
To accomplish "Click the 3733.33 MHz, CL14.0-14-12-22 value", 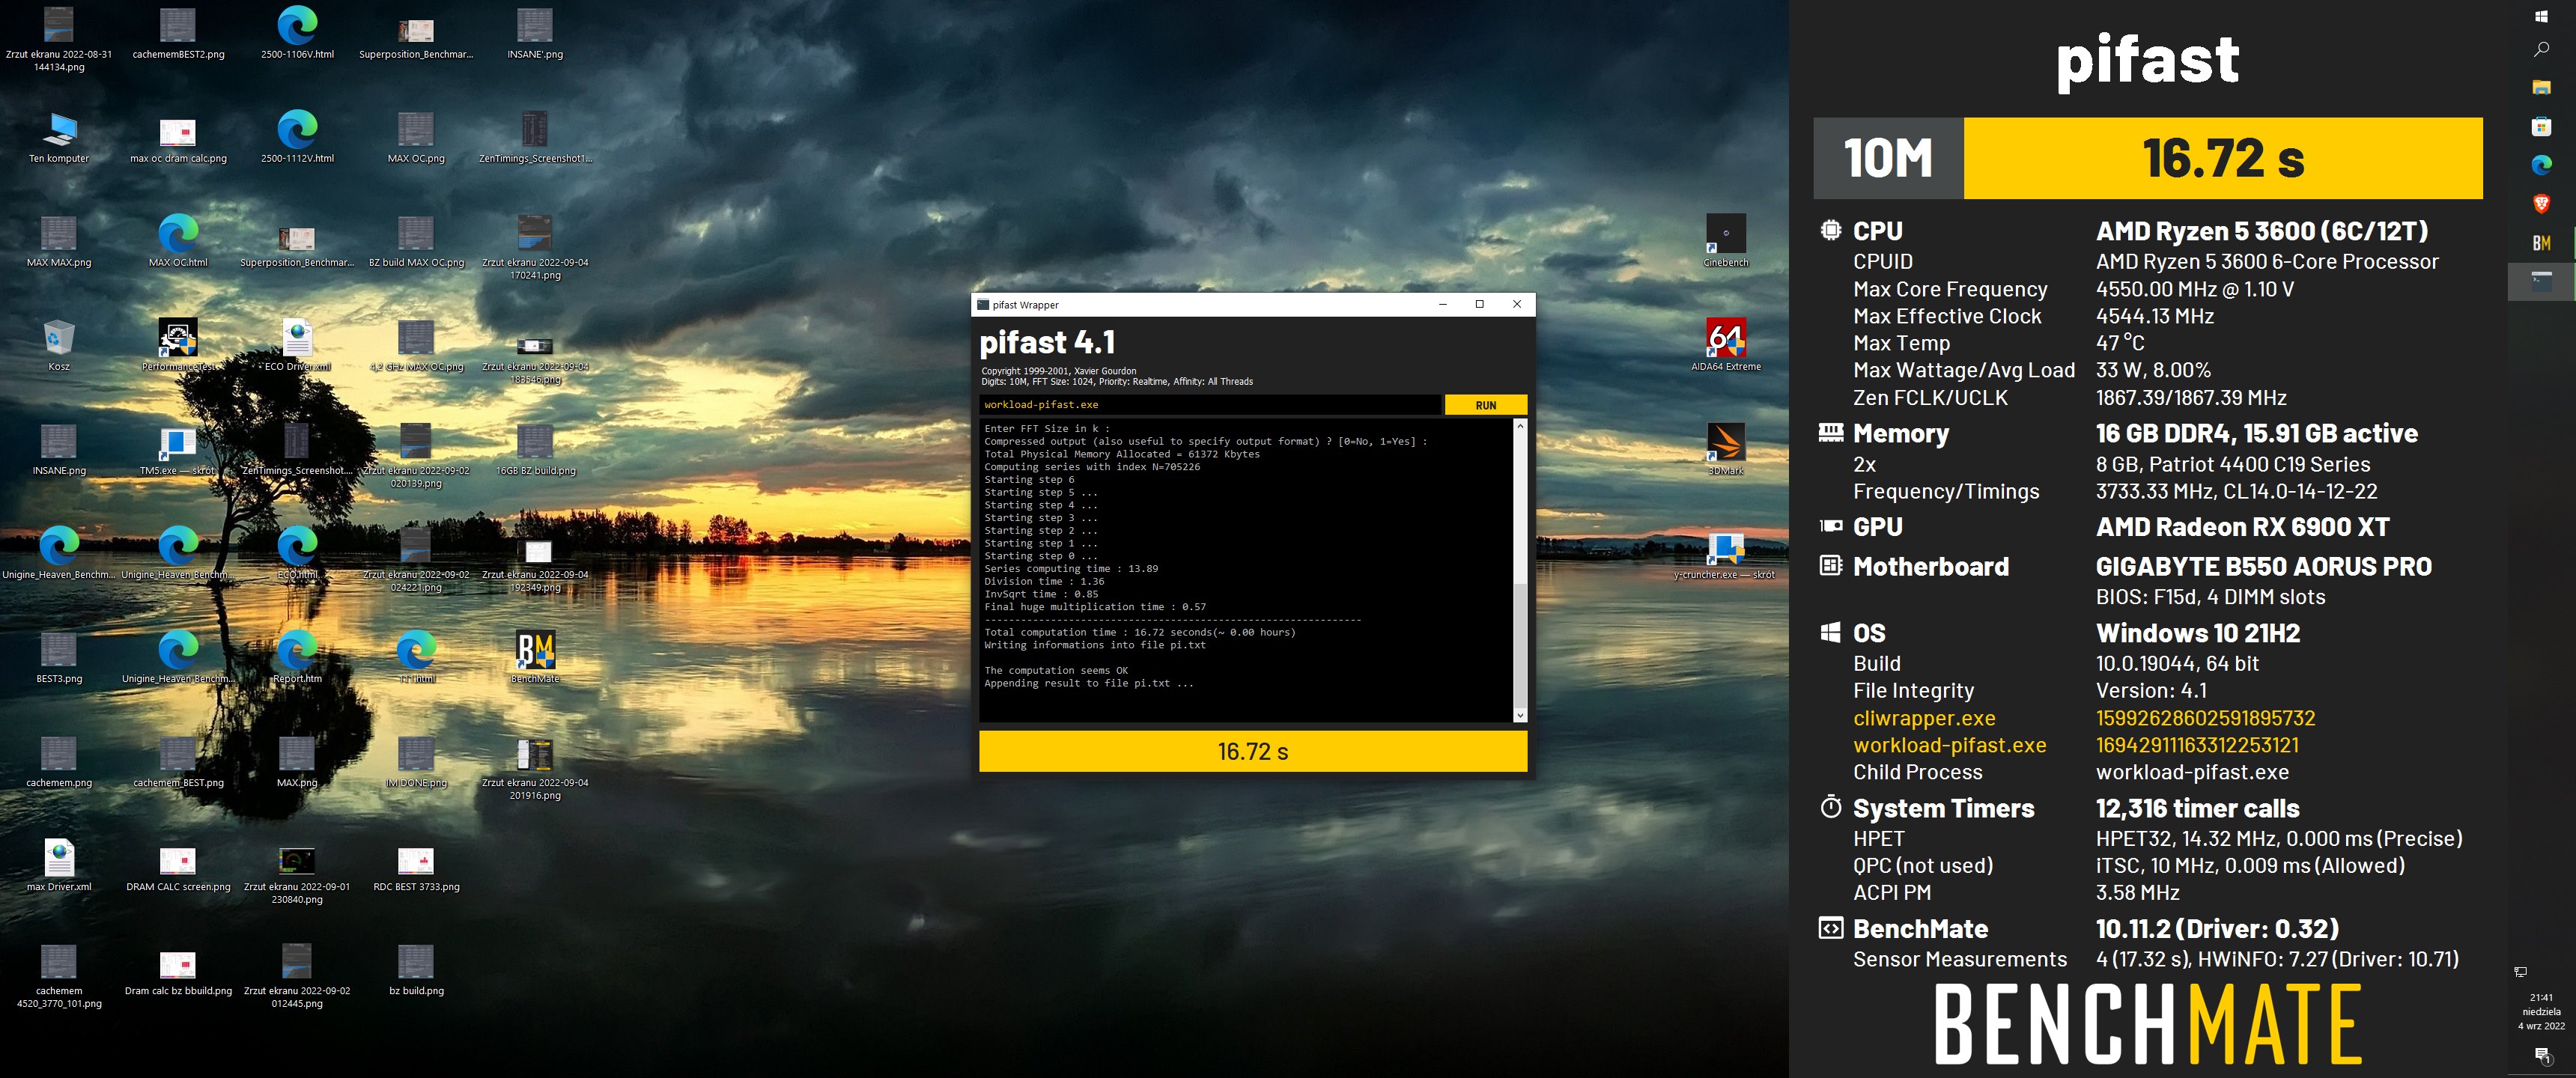I will point(2236,491).
